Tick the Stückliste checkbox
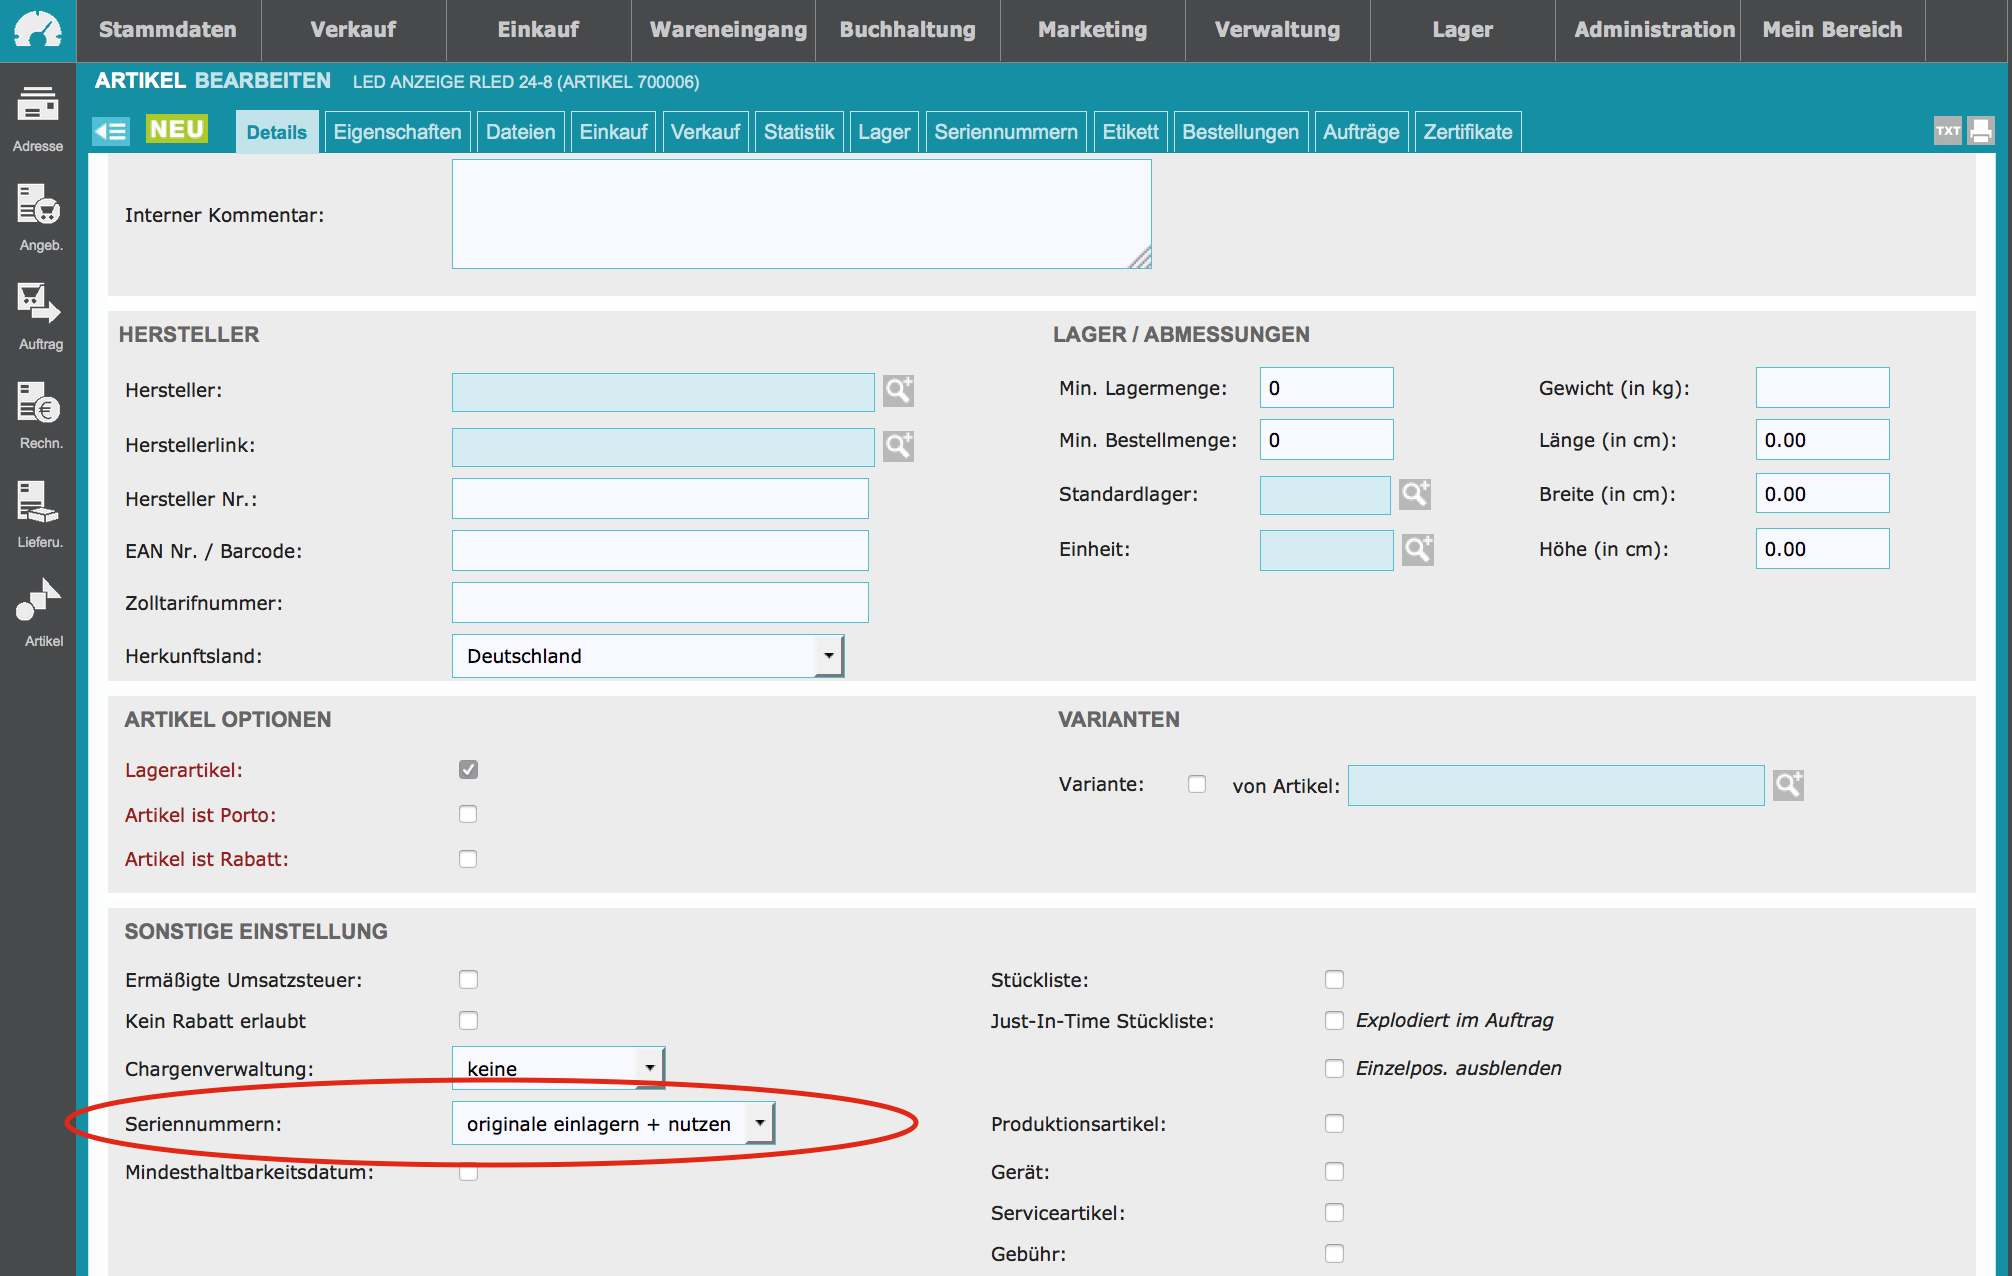The width and height of the screenshot is (2012, 1276). tap(1334, 979)
